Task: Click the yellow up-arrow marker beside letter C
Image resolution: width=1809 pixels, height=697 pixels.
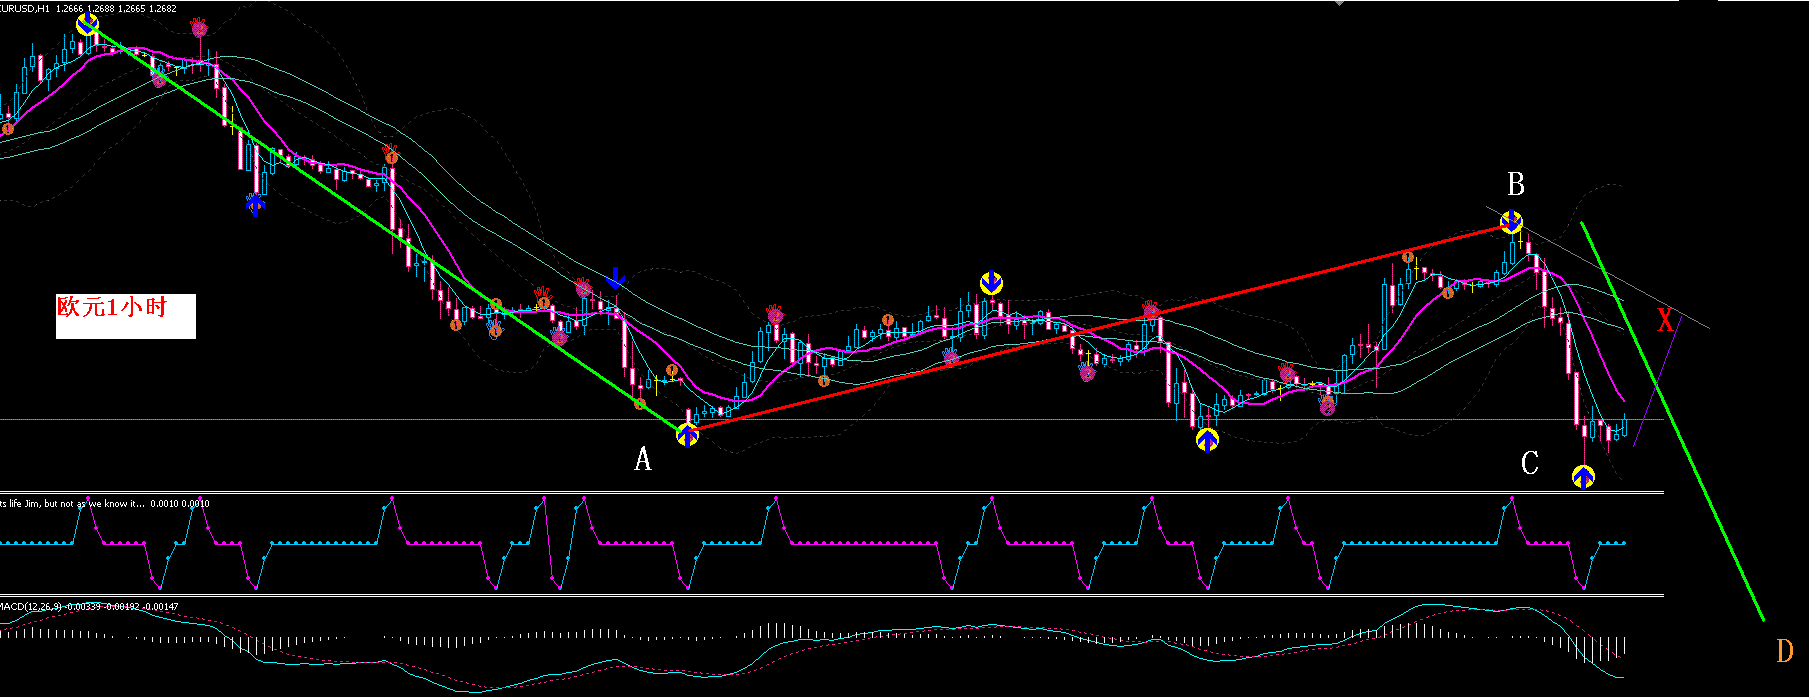Action: pyautogui.click(x=1583, y=476)
